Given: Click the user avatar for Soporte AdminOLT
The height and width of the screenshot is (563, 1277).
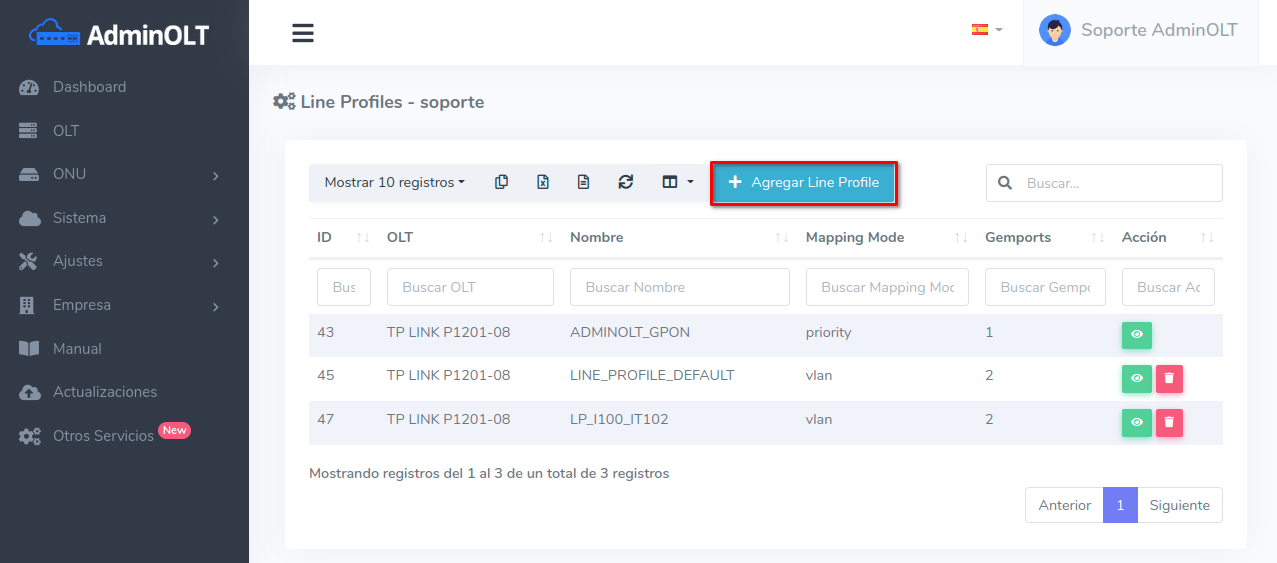Looking at the screenshot, I should [1054, 30].
